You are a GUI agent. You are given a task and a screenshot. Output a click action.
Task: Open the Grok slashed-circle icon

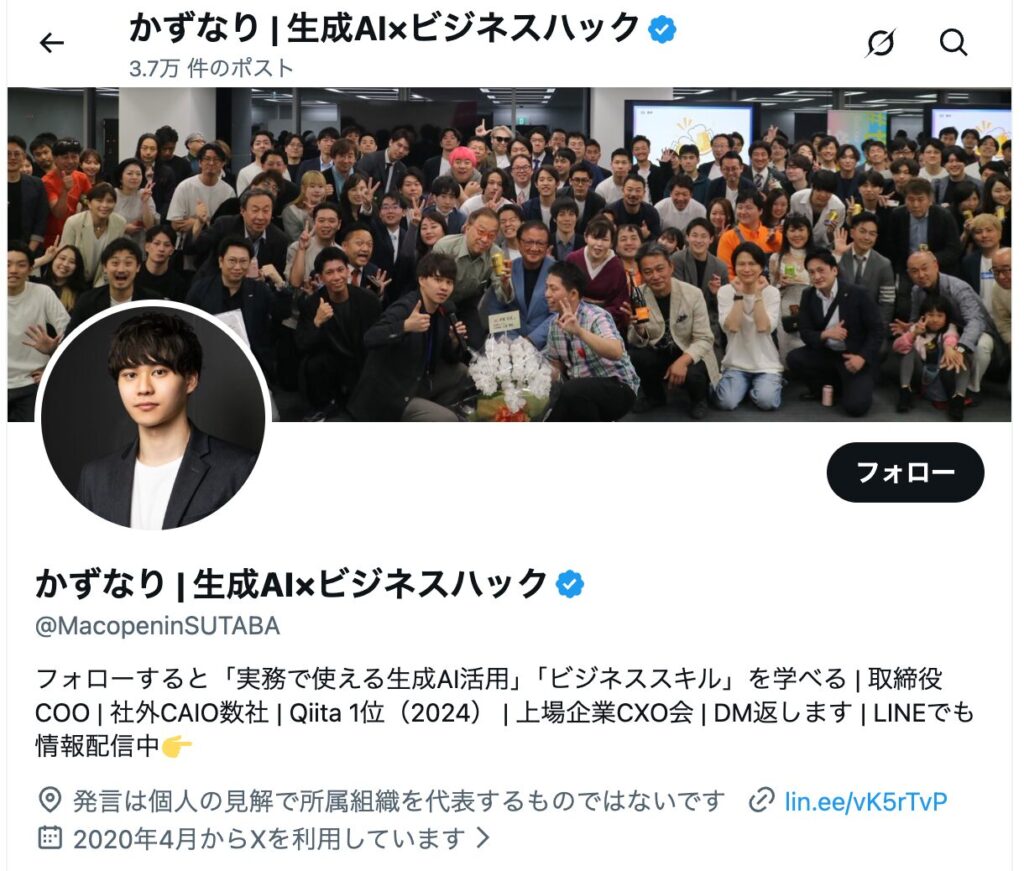coord(880,43)
